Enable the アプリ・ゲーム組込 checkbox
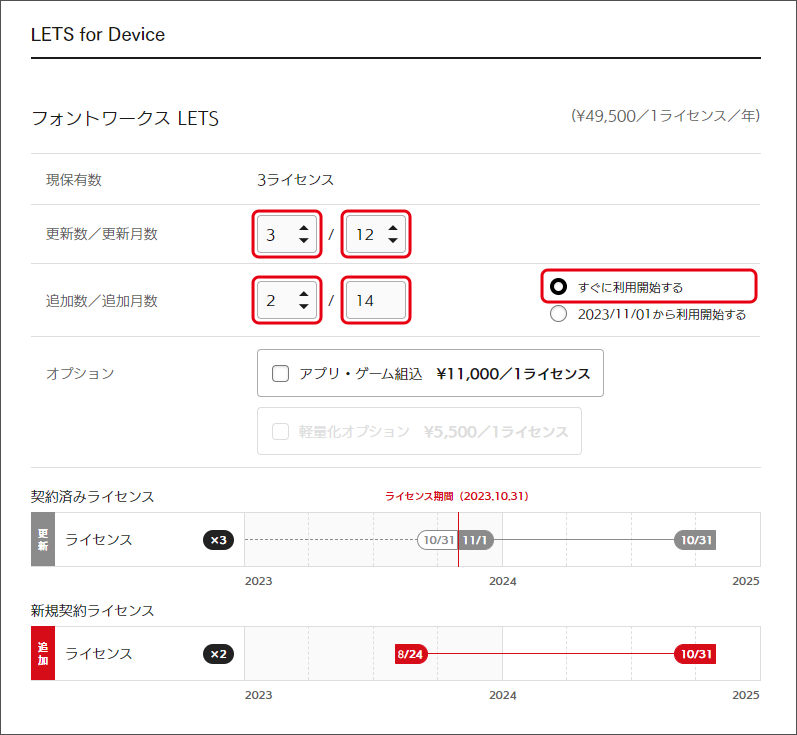 (281, 374)
